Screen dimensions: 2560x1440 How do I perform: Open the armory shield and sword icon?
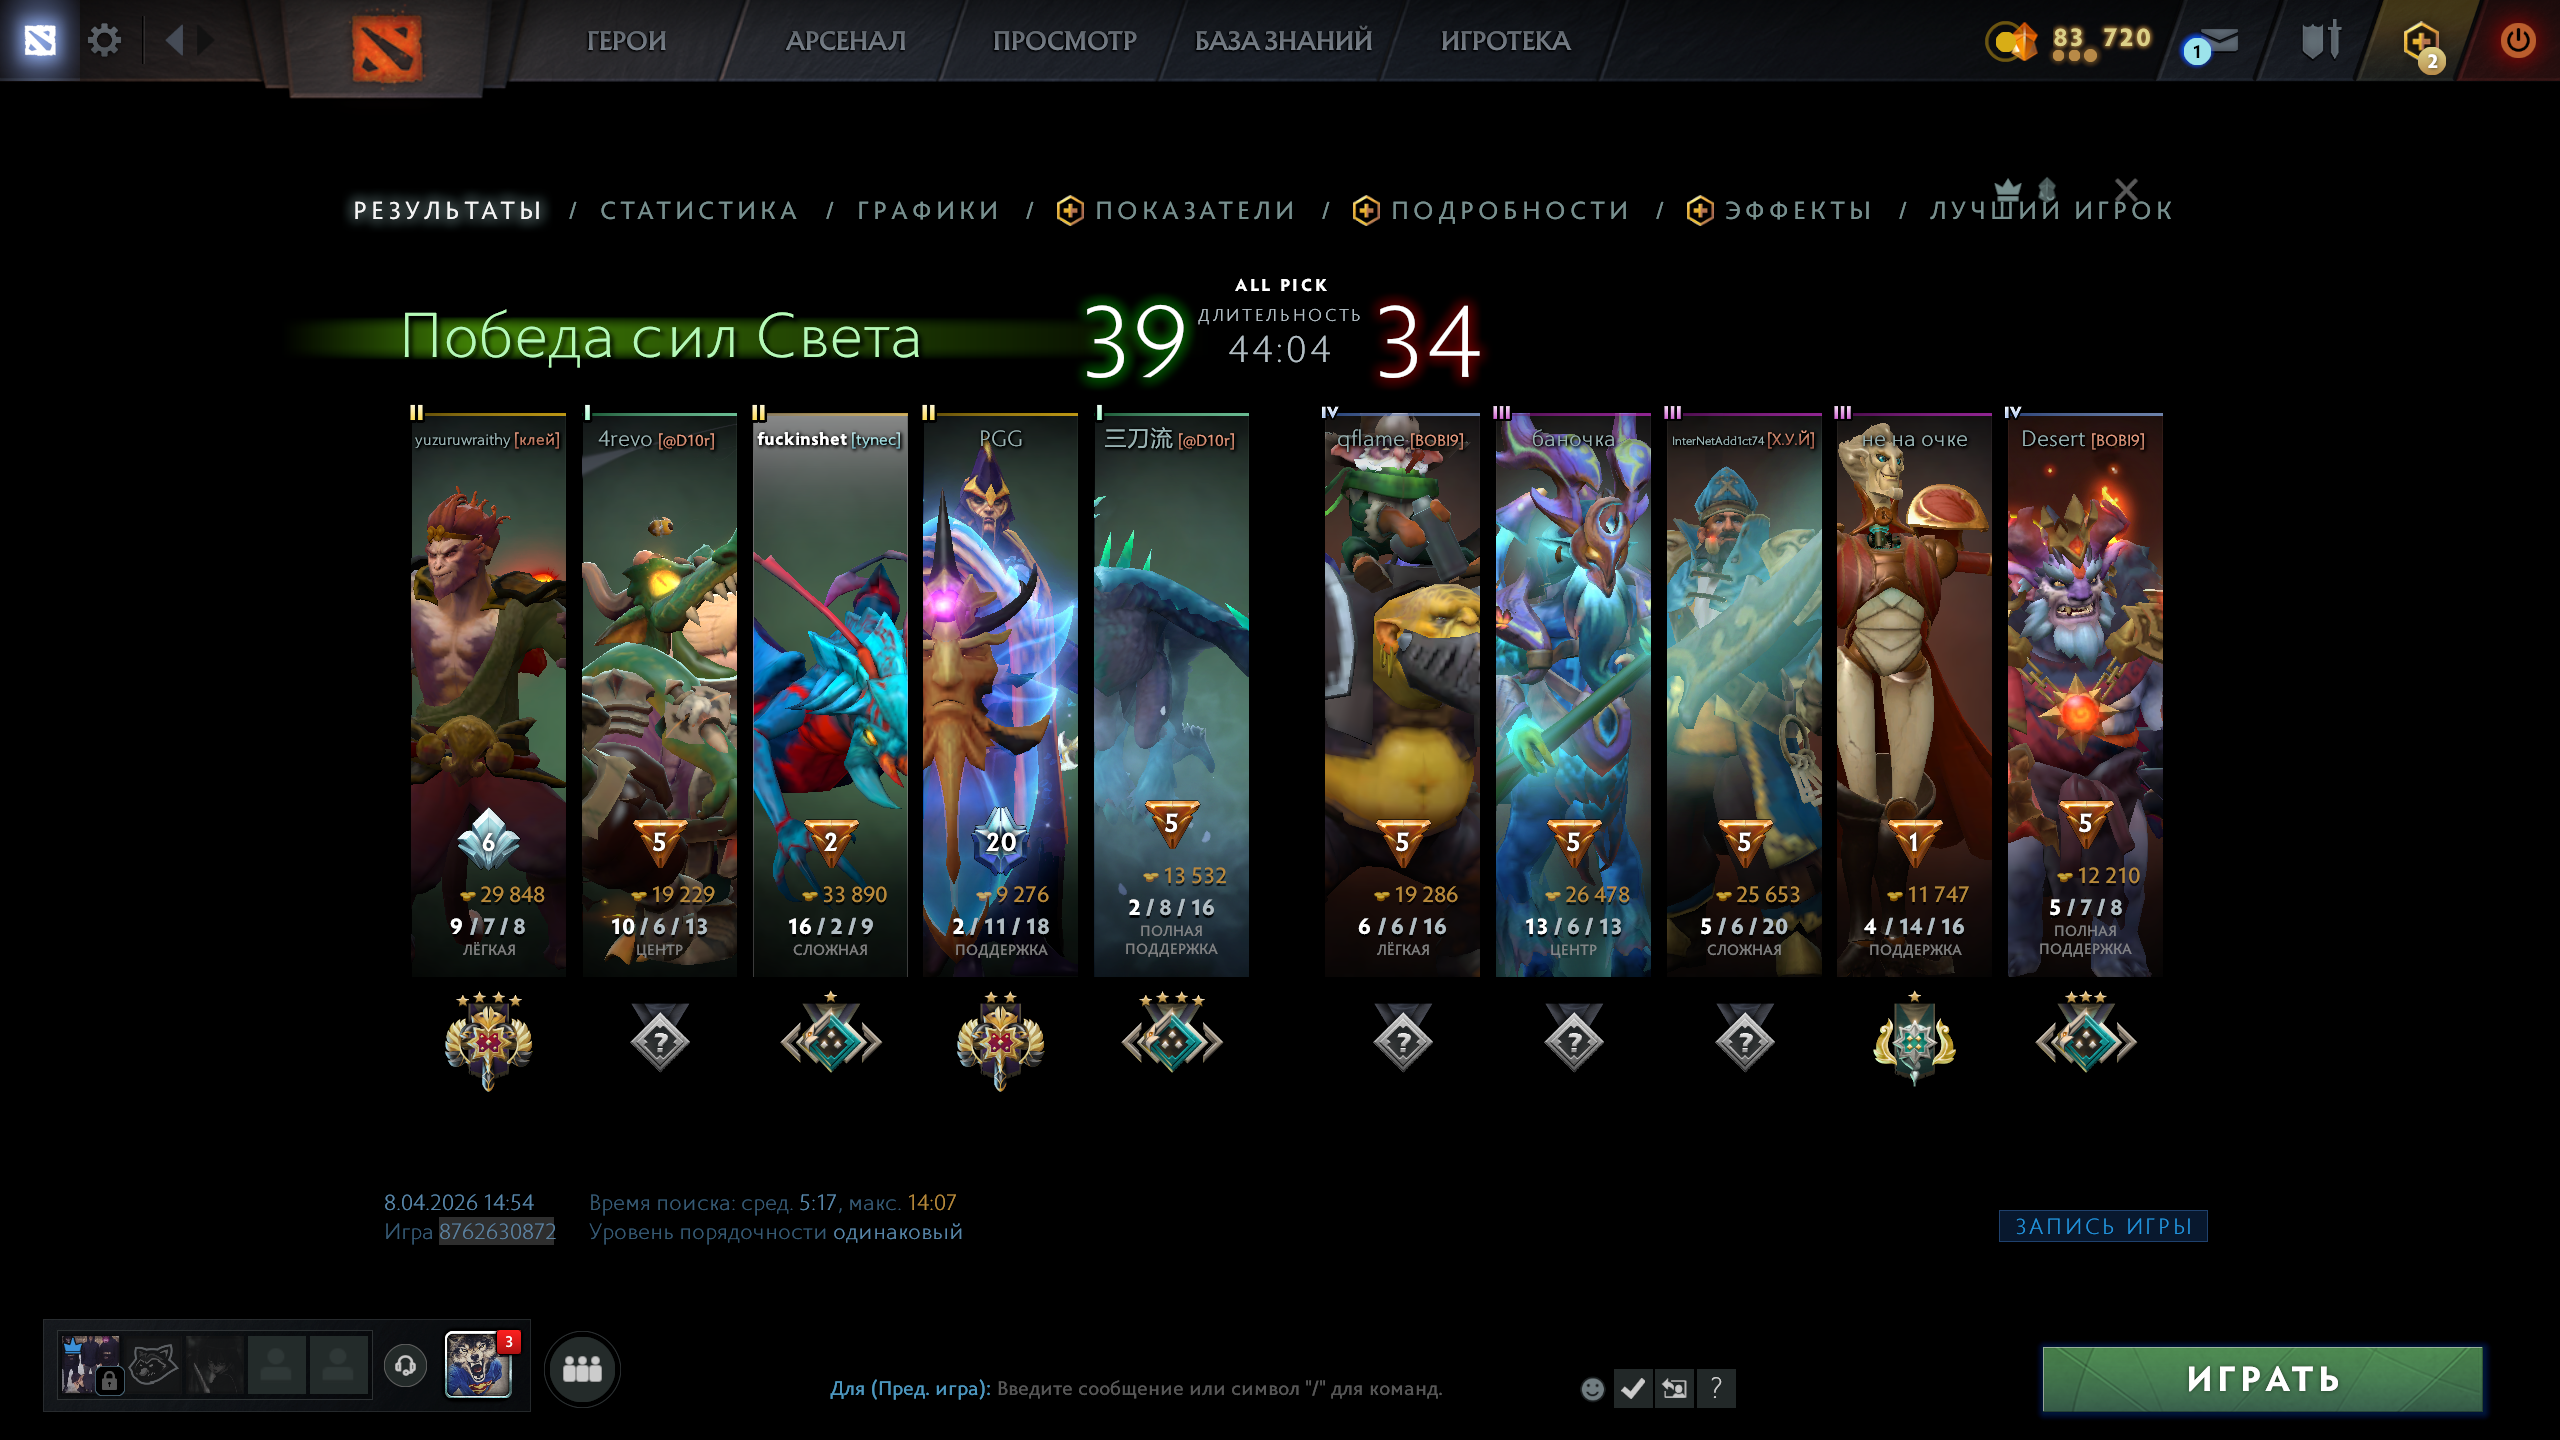pos(2321,41)
